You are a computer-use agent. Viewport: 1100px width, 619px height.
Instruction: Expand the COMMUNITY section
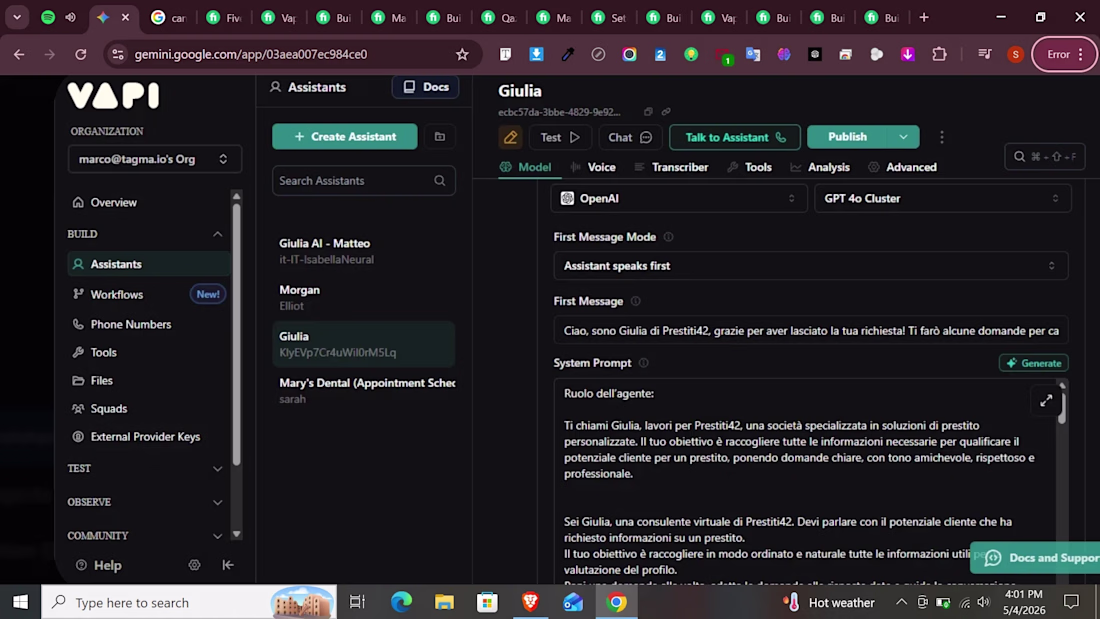[217, 536]
